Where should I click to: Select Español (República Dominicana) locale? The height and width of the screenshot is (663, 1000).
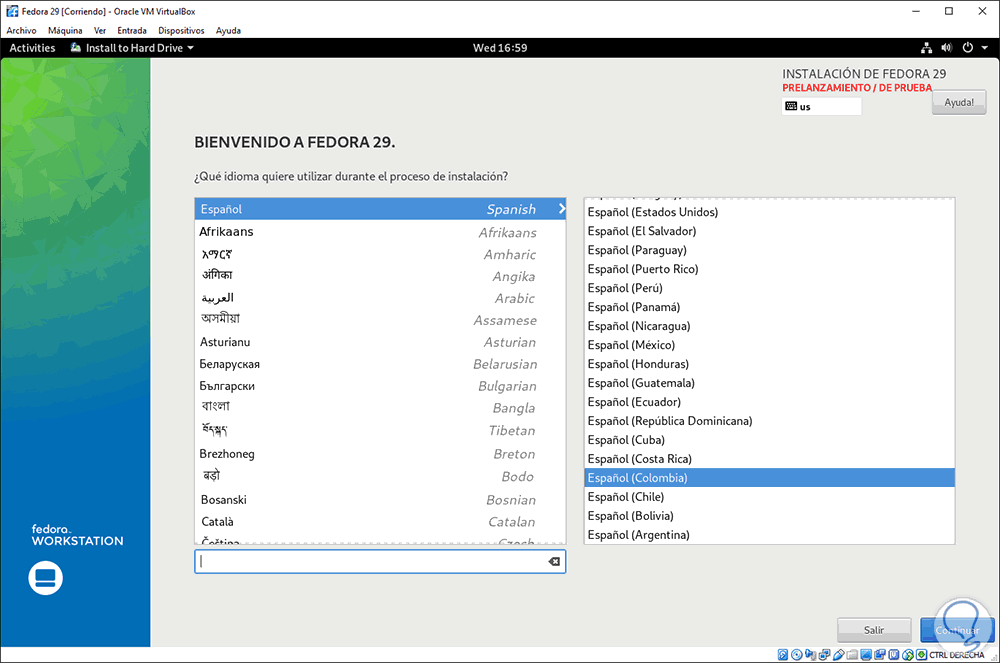click(x=769, y=421)
